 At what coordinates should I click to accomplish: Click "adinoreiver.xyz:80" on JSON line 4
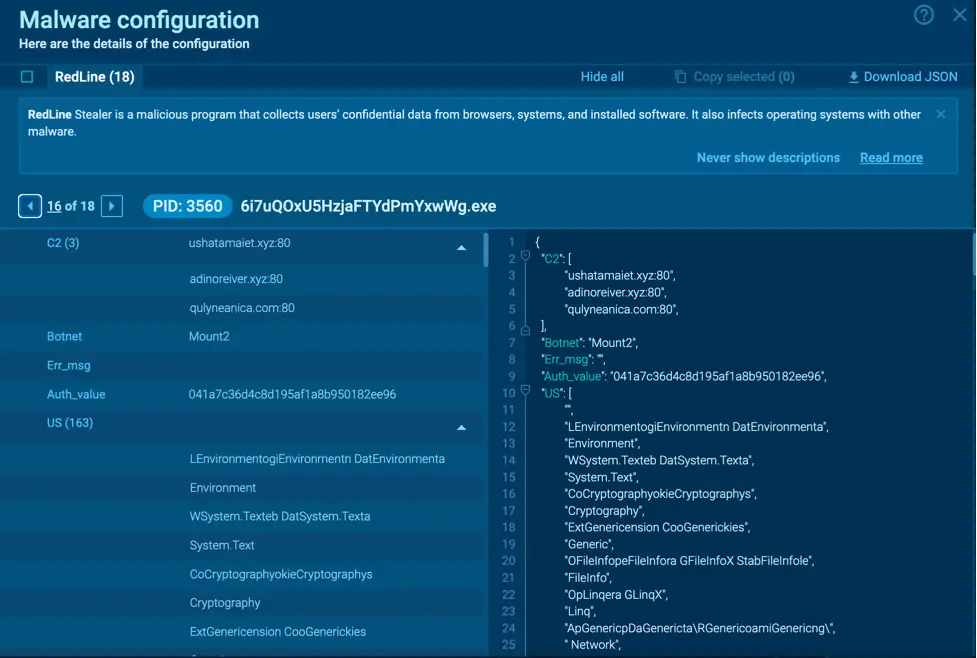tap(616, 292)
